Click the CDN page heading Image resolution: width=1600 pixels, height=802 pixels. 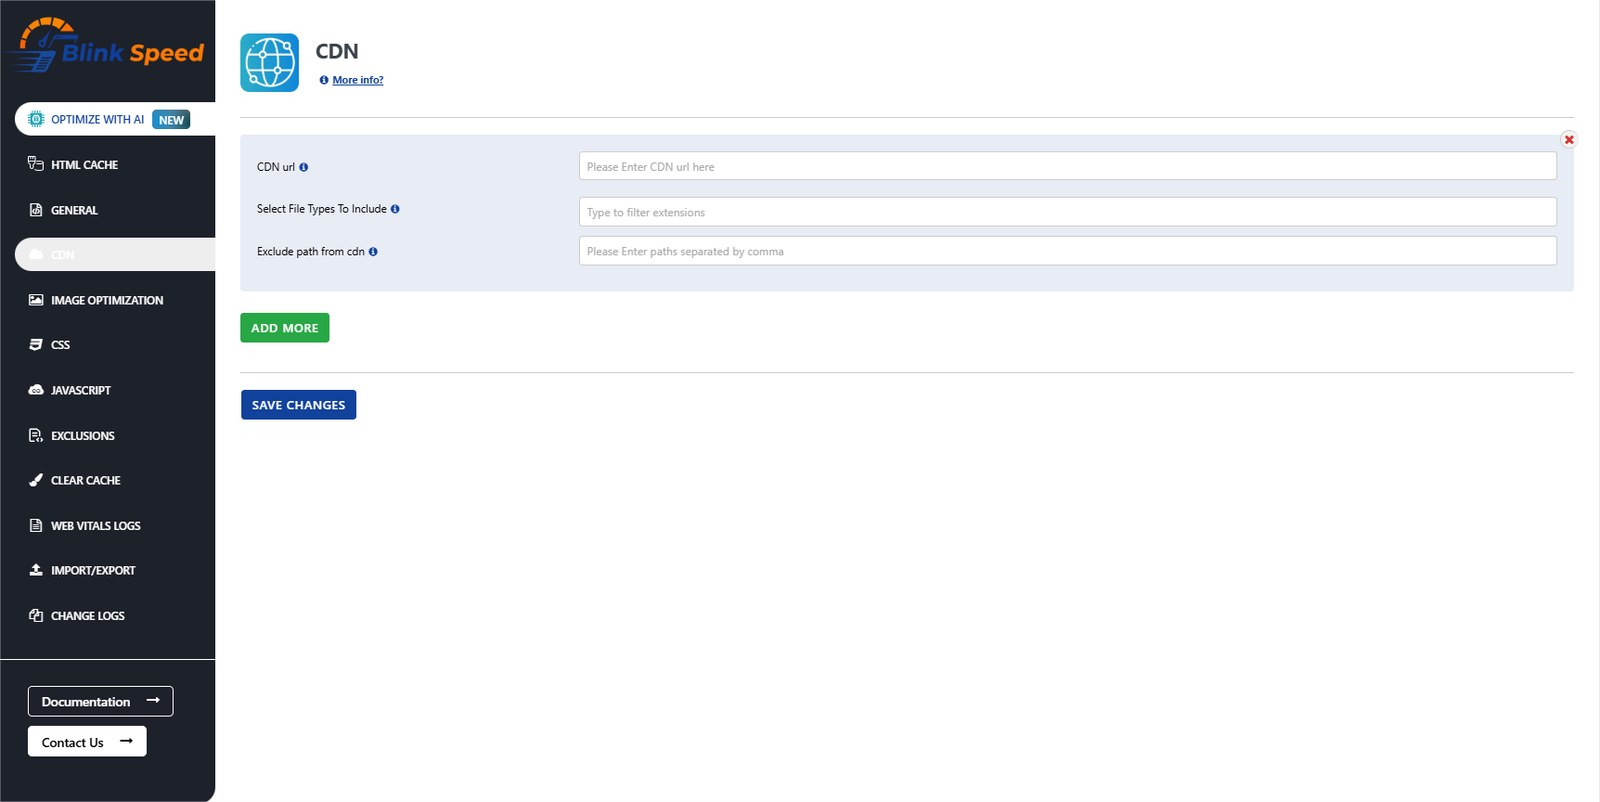tap(337, 51)
